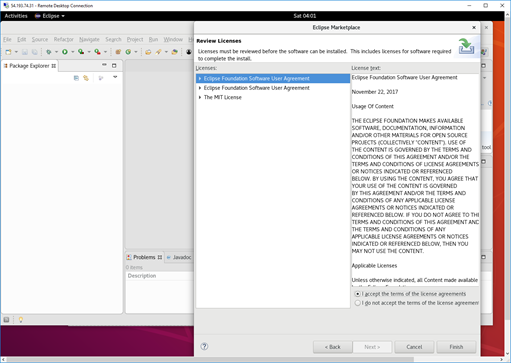This screenshot has width=511, height=363.
Task: Open the clock showing Sat 04:01
Action: coord(305,16)
